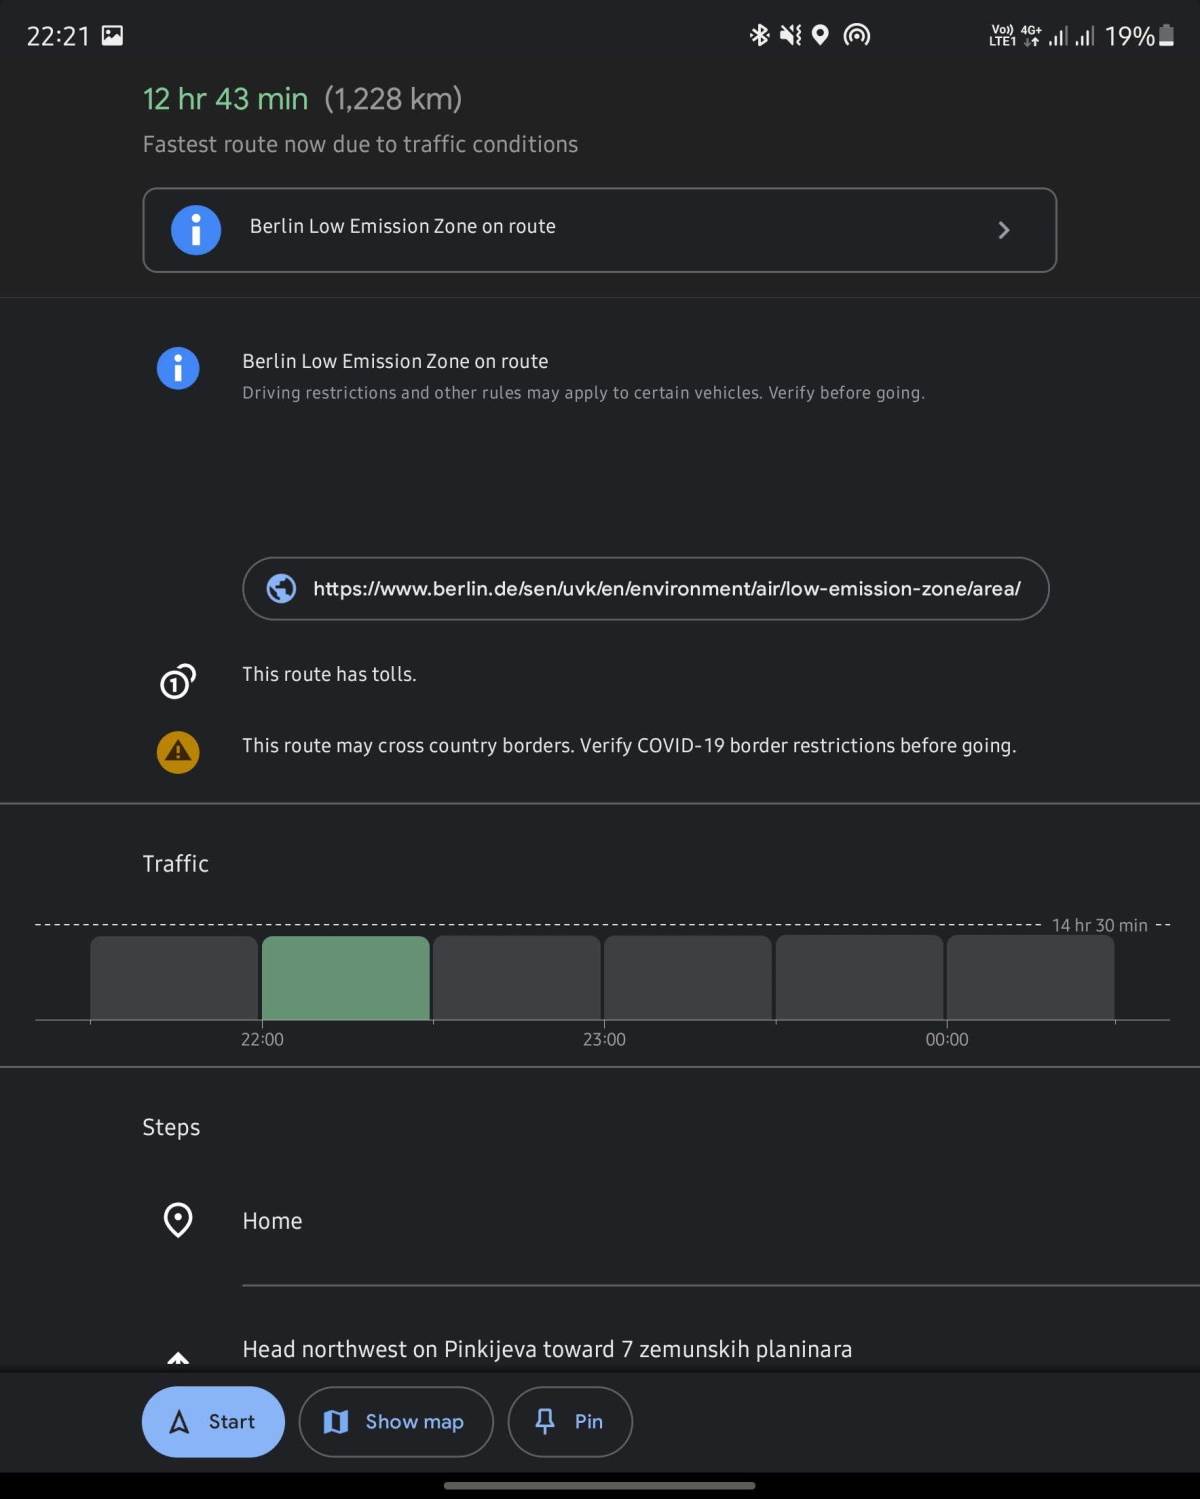Tap the pin icon inside Pin button
The image size is (1200, 1499).
(544, 1421)
